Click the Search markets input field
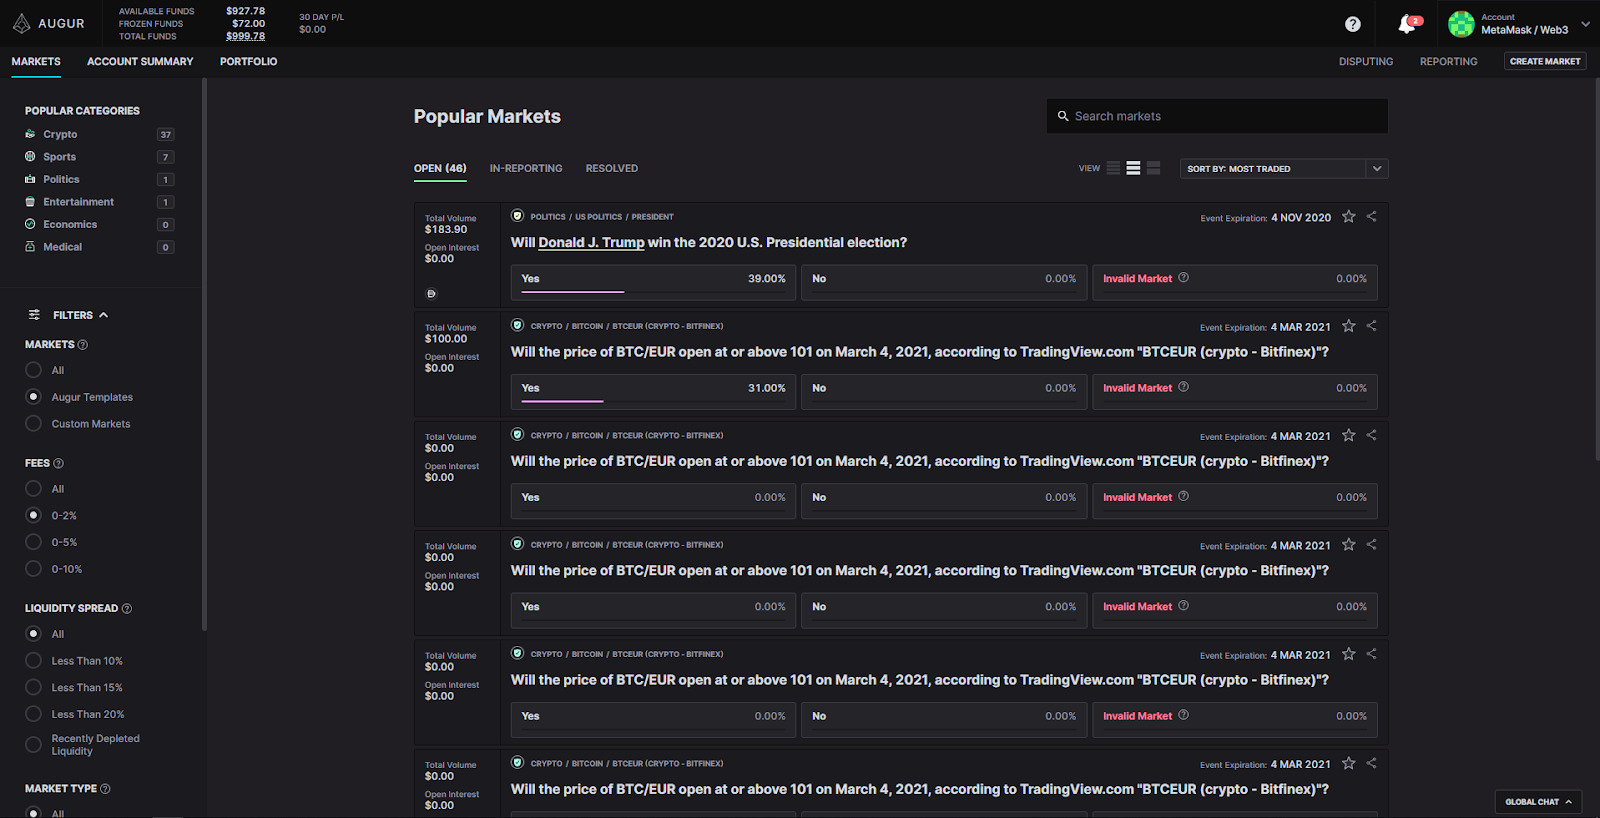Screen dimensions: 1600x818 tap(1217, 116)
